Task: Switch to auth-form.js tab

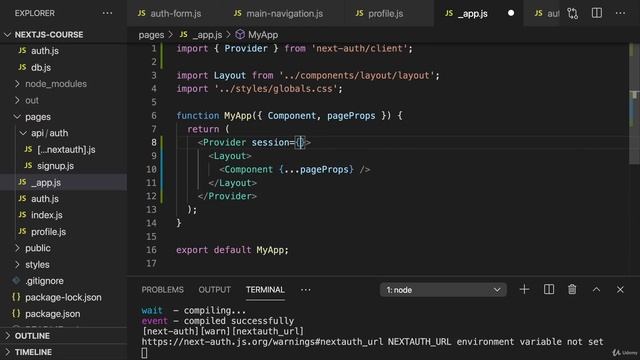Action: (176, 13)
